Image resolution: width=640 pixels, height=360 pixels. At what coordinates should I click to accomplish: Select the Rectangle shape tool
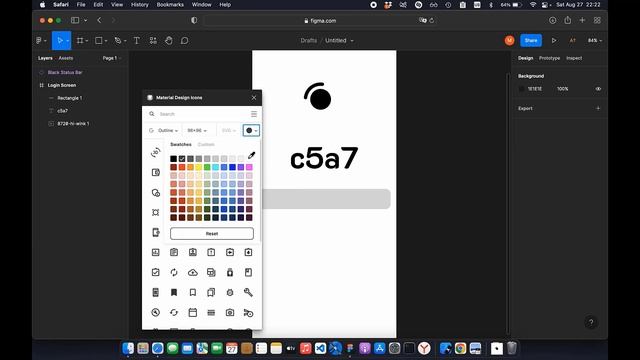click(x=98, y=40)
